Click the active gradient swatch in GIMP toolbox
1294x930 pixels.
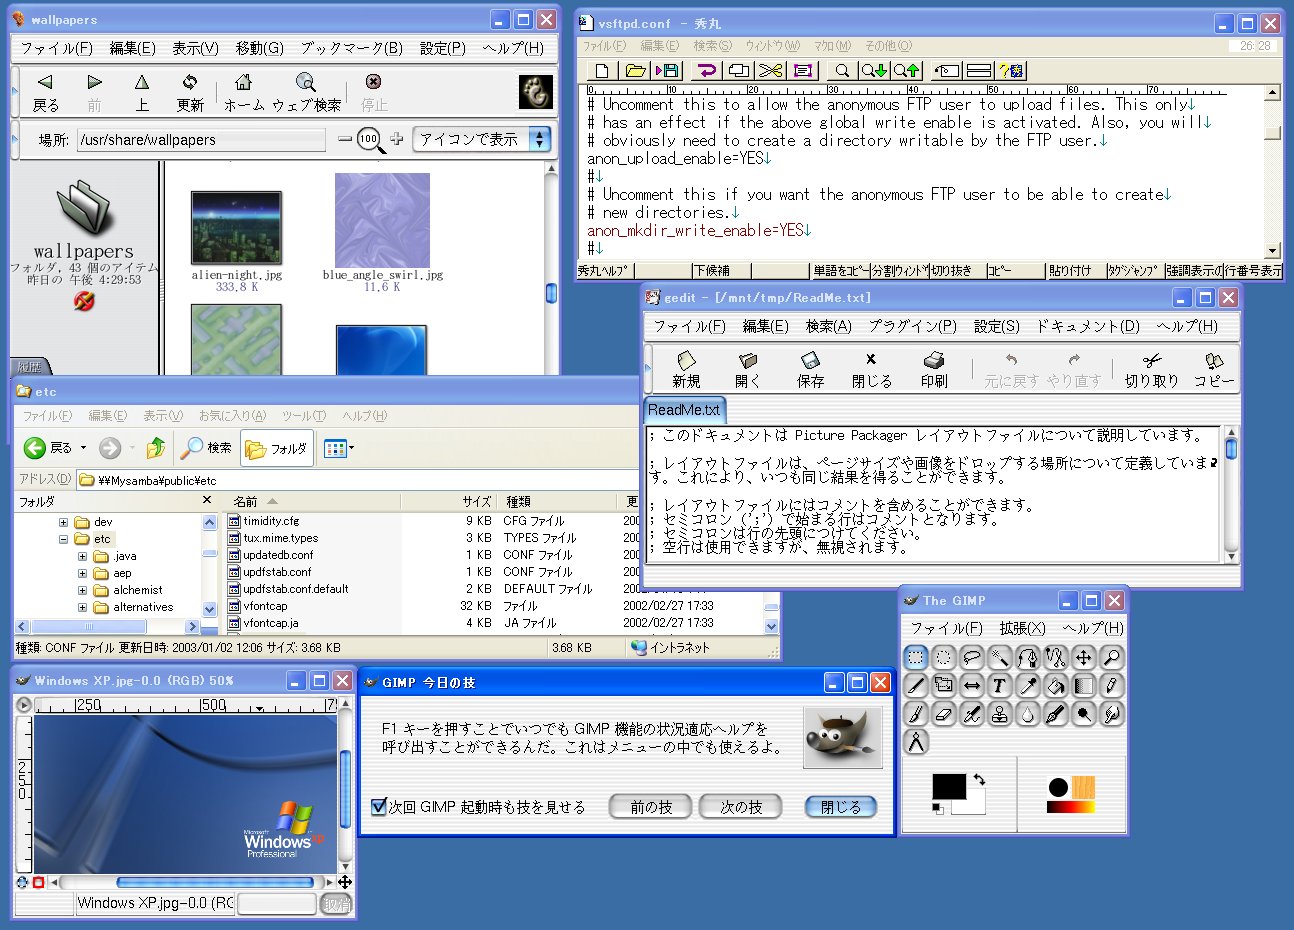(1070, 806)
